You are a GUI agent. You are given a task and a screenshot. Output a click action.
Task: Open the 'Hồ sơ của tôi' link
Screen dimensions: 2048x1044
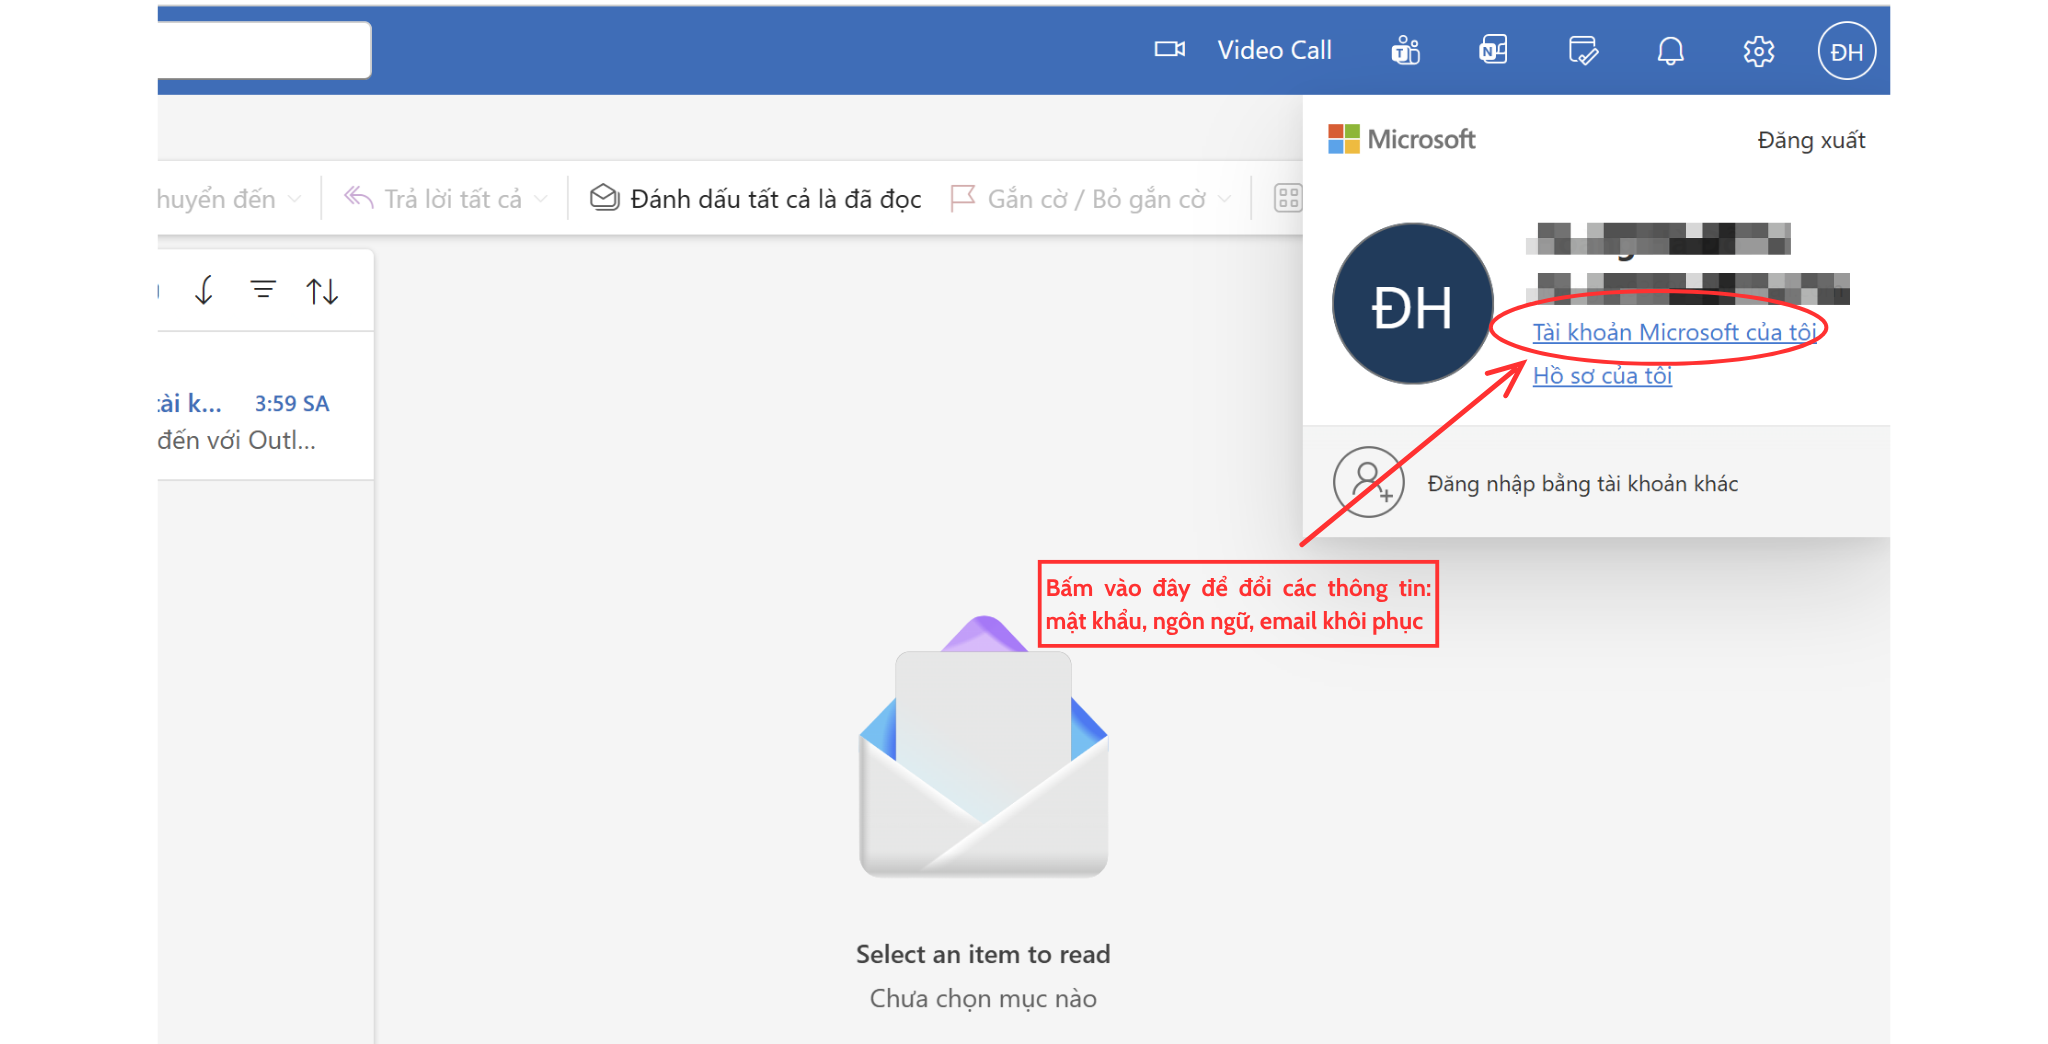[x=1602, y=376]
